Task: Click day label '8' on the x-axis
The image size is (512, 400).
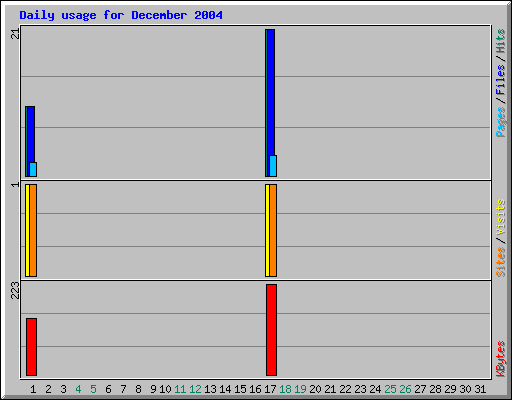Action: click(138, 389)
